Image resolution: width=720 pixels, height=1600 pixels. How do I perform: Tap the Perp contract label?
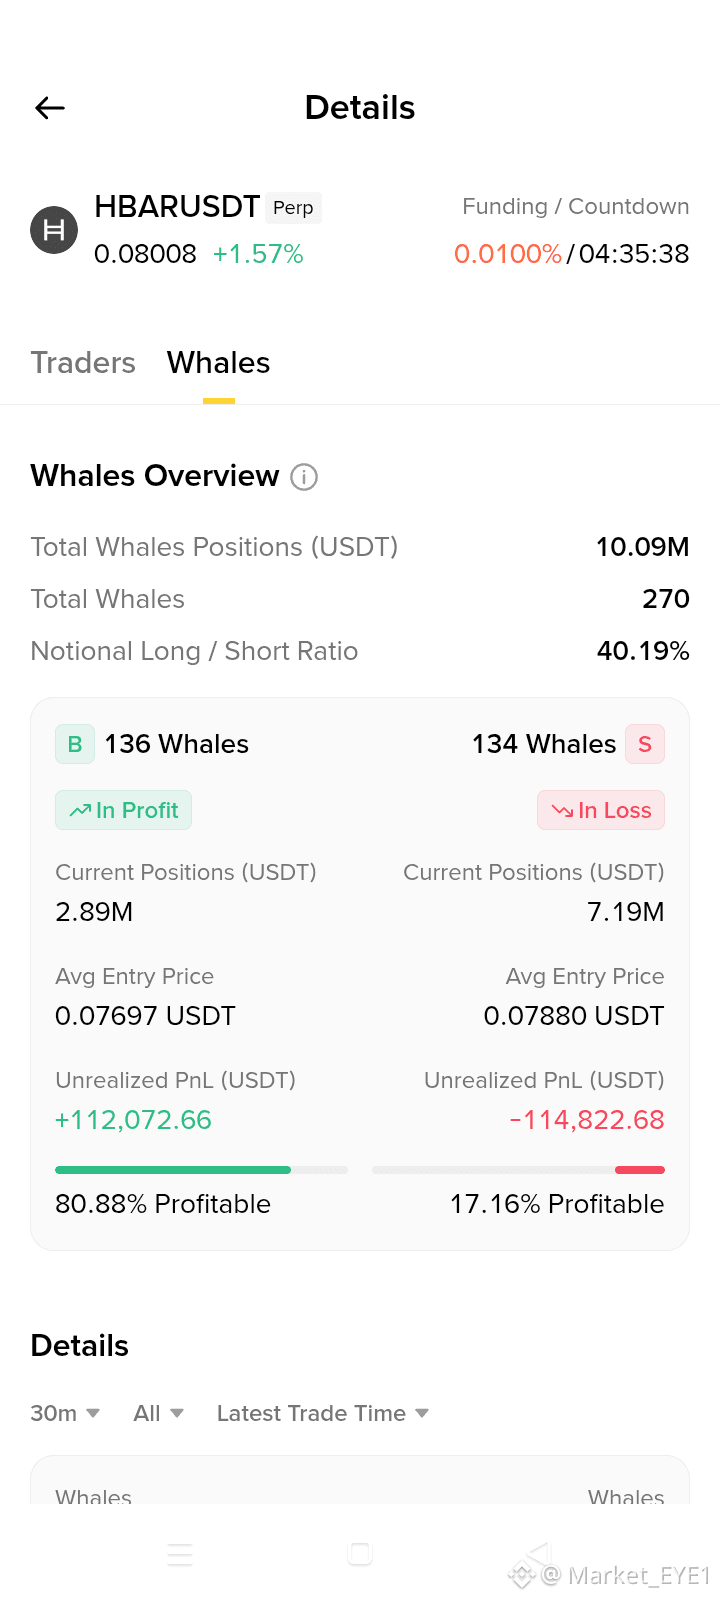pos(293,207)
